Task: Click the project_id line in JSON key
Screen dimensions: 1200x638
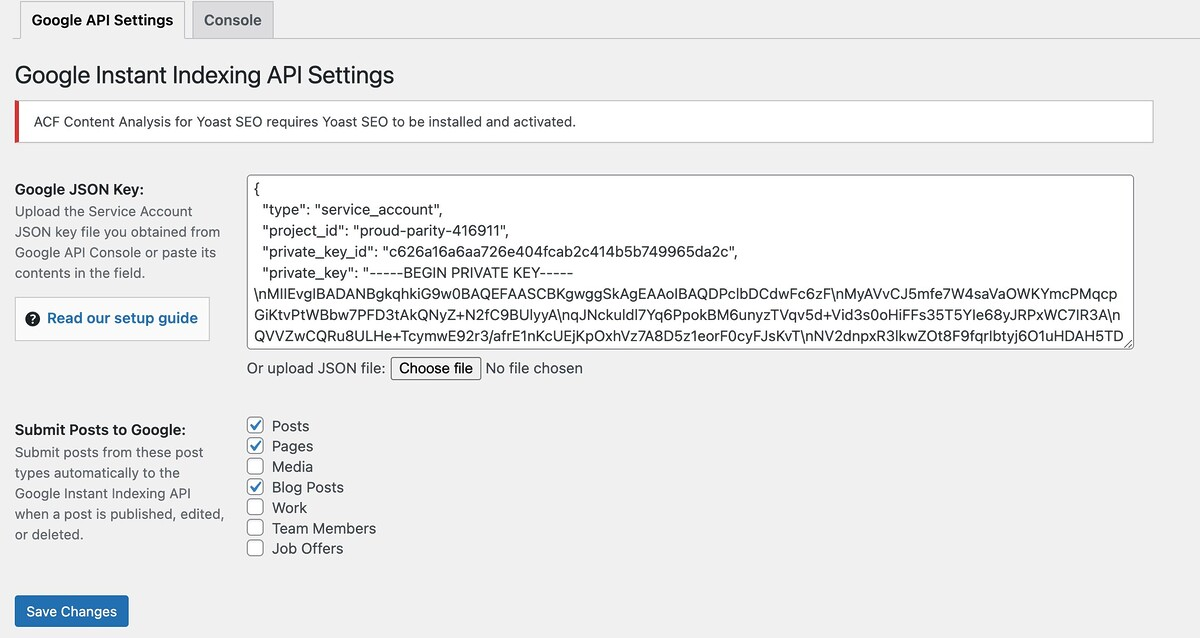Action: coord(386,230)
